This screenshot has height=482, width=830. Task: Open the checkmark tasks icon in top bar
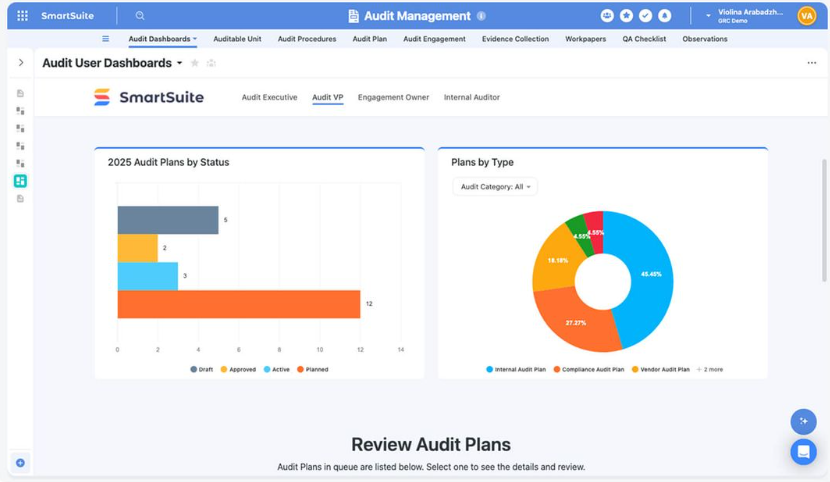pos(645,16)
